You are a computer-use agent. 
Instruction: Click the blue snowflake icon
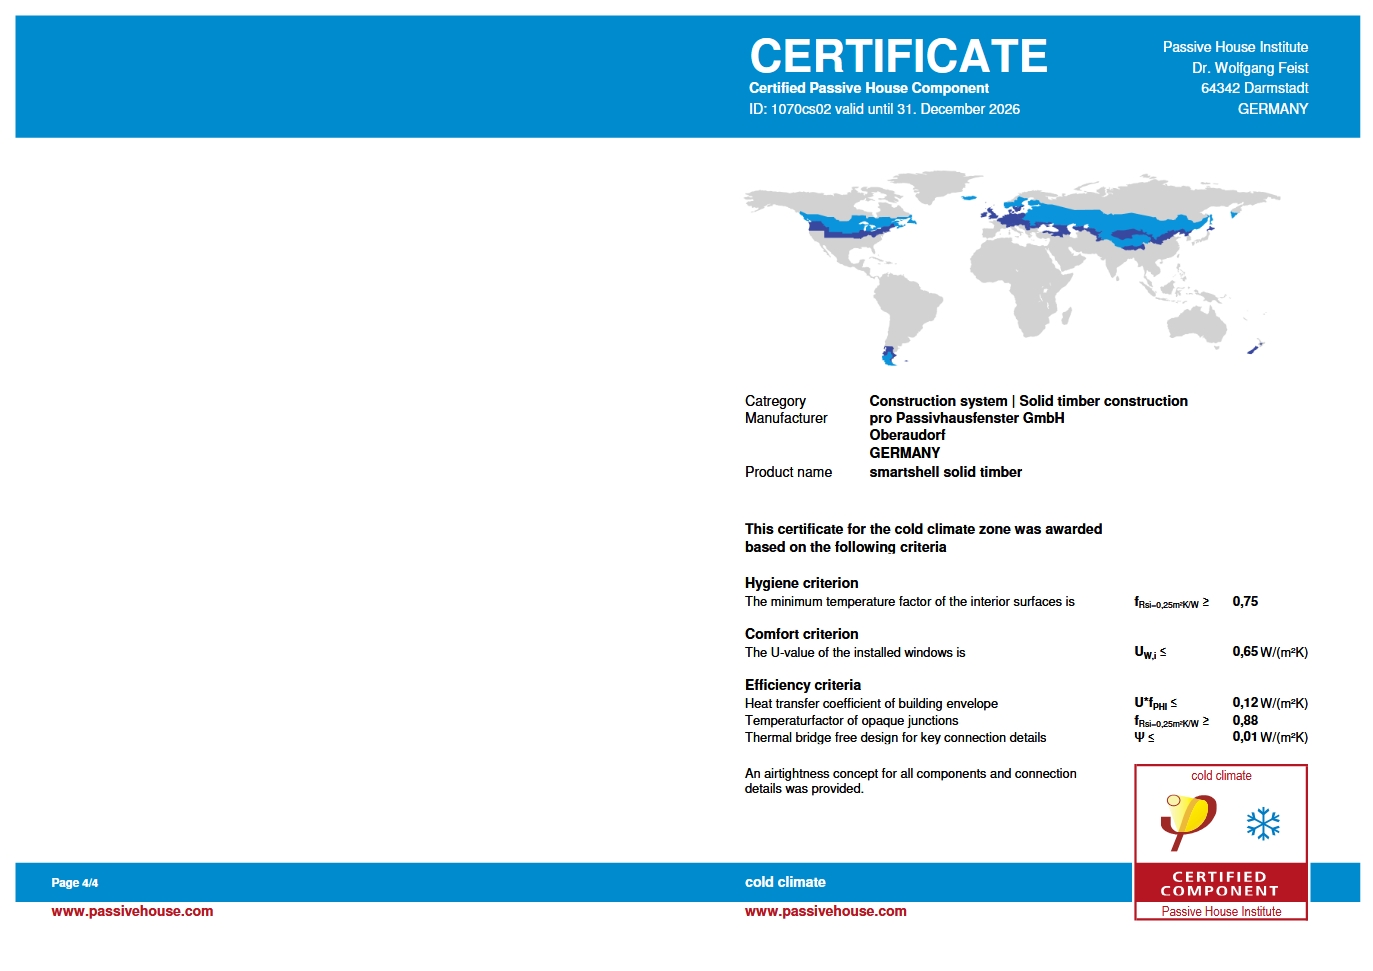(x=1263, y=824)
